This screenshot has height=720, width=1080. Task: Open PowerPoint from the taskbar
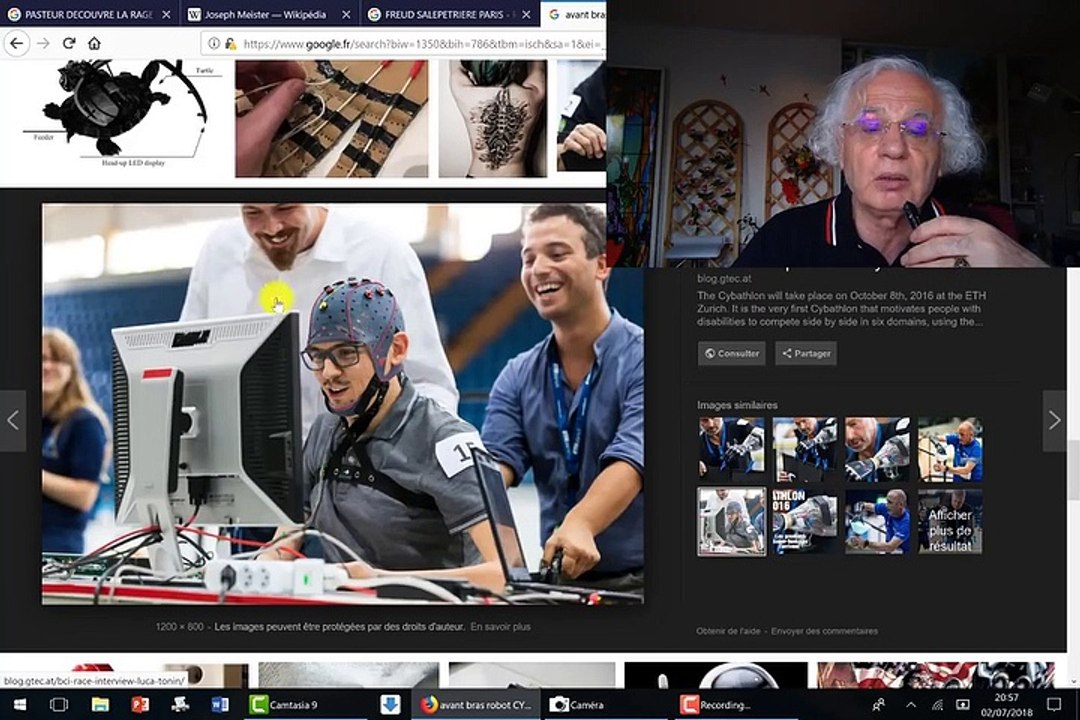pyautogui.click(x=140, y=705)
